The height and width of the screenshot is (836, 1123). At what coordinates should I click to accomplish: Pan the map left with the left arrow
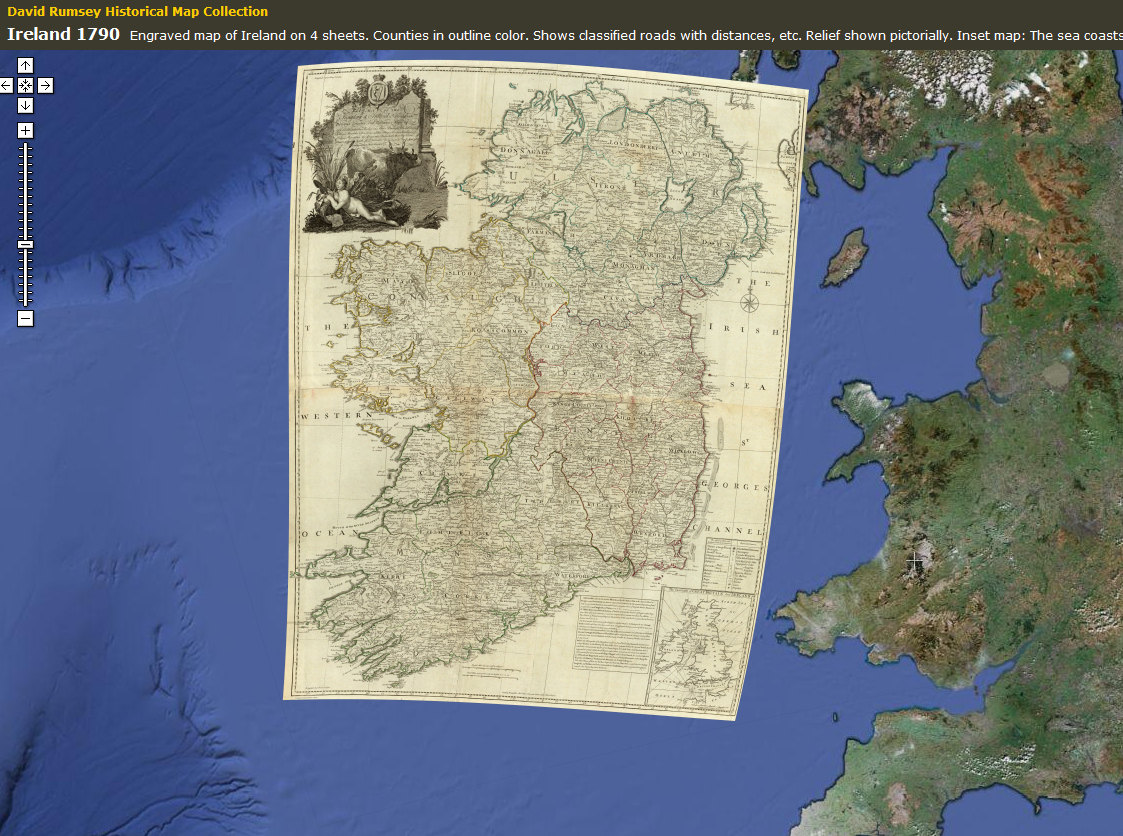coord(6,86)
